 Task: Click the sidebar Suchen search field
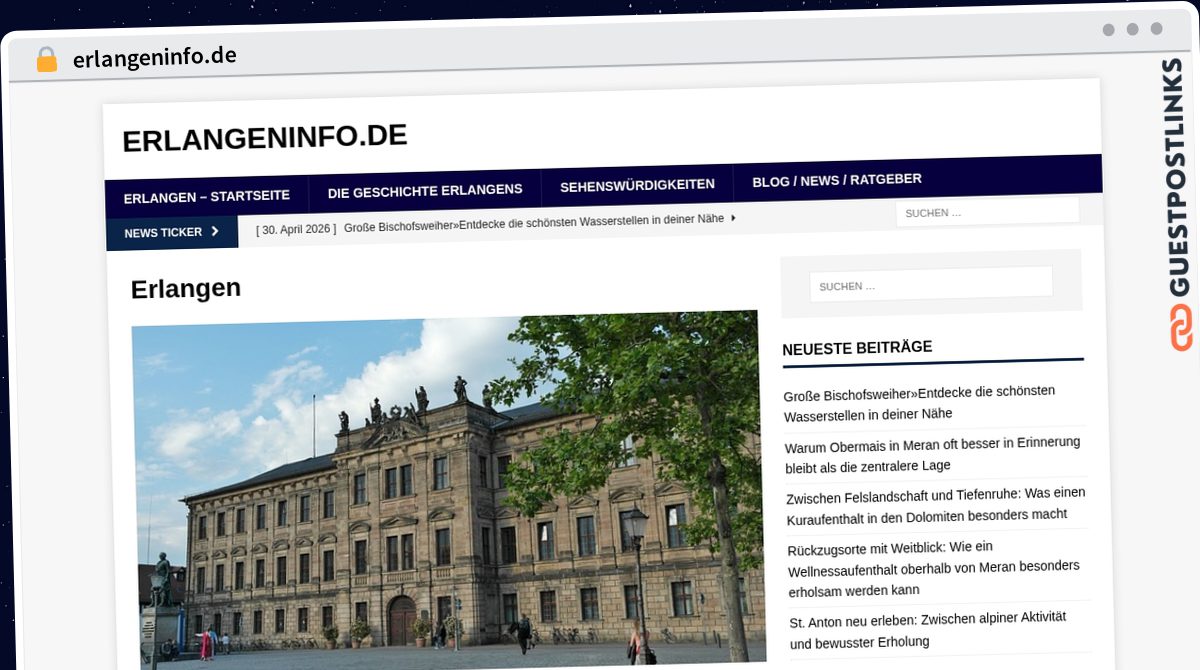(931, 284)
